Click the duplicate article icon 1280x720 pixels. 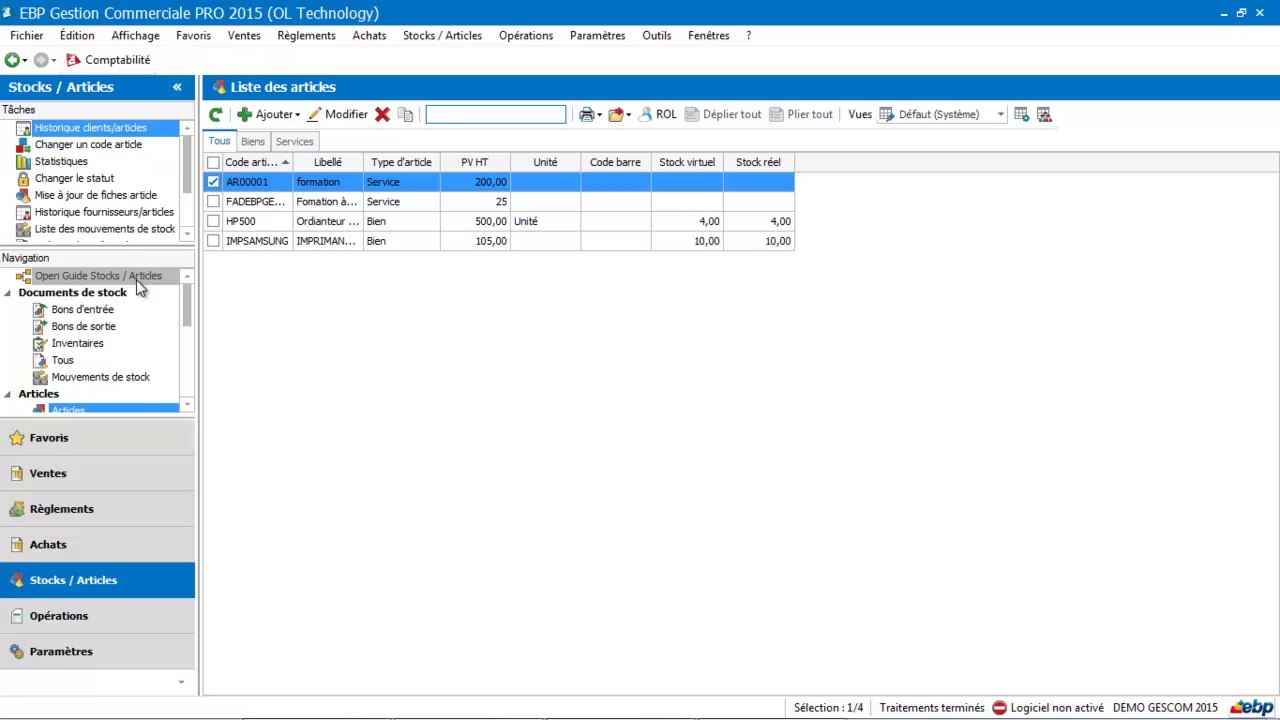pos(405,115)
